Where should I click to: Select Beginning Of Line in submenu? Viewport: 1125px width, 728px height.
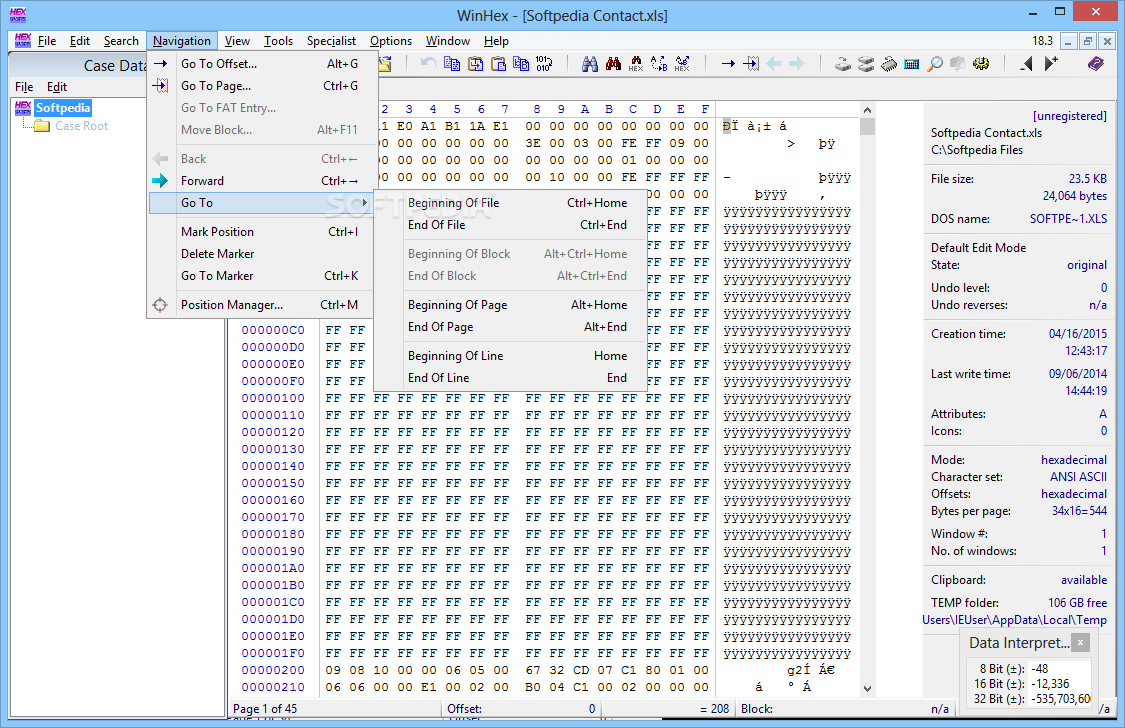(x=510, y=356)
